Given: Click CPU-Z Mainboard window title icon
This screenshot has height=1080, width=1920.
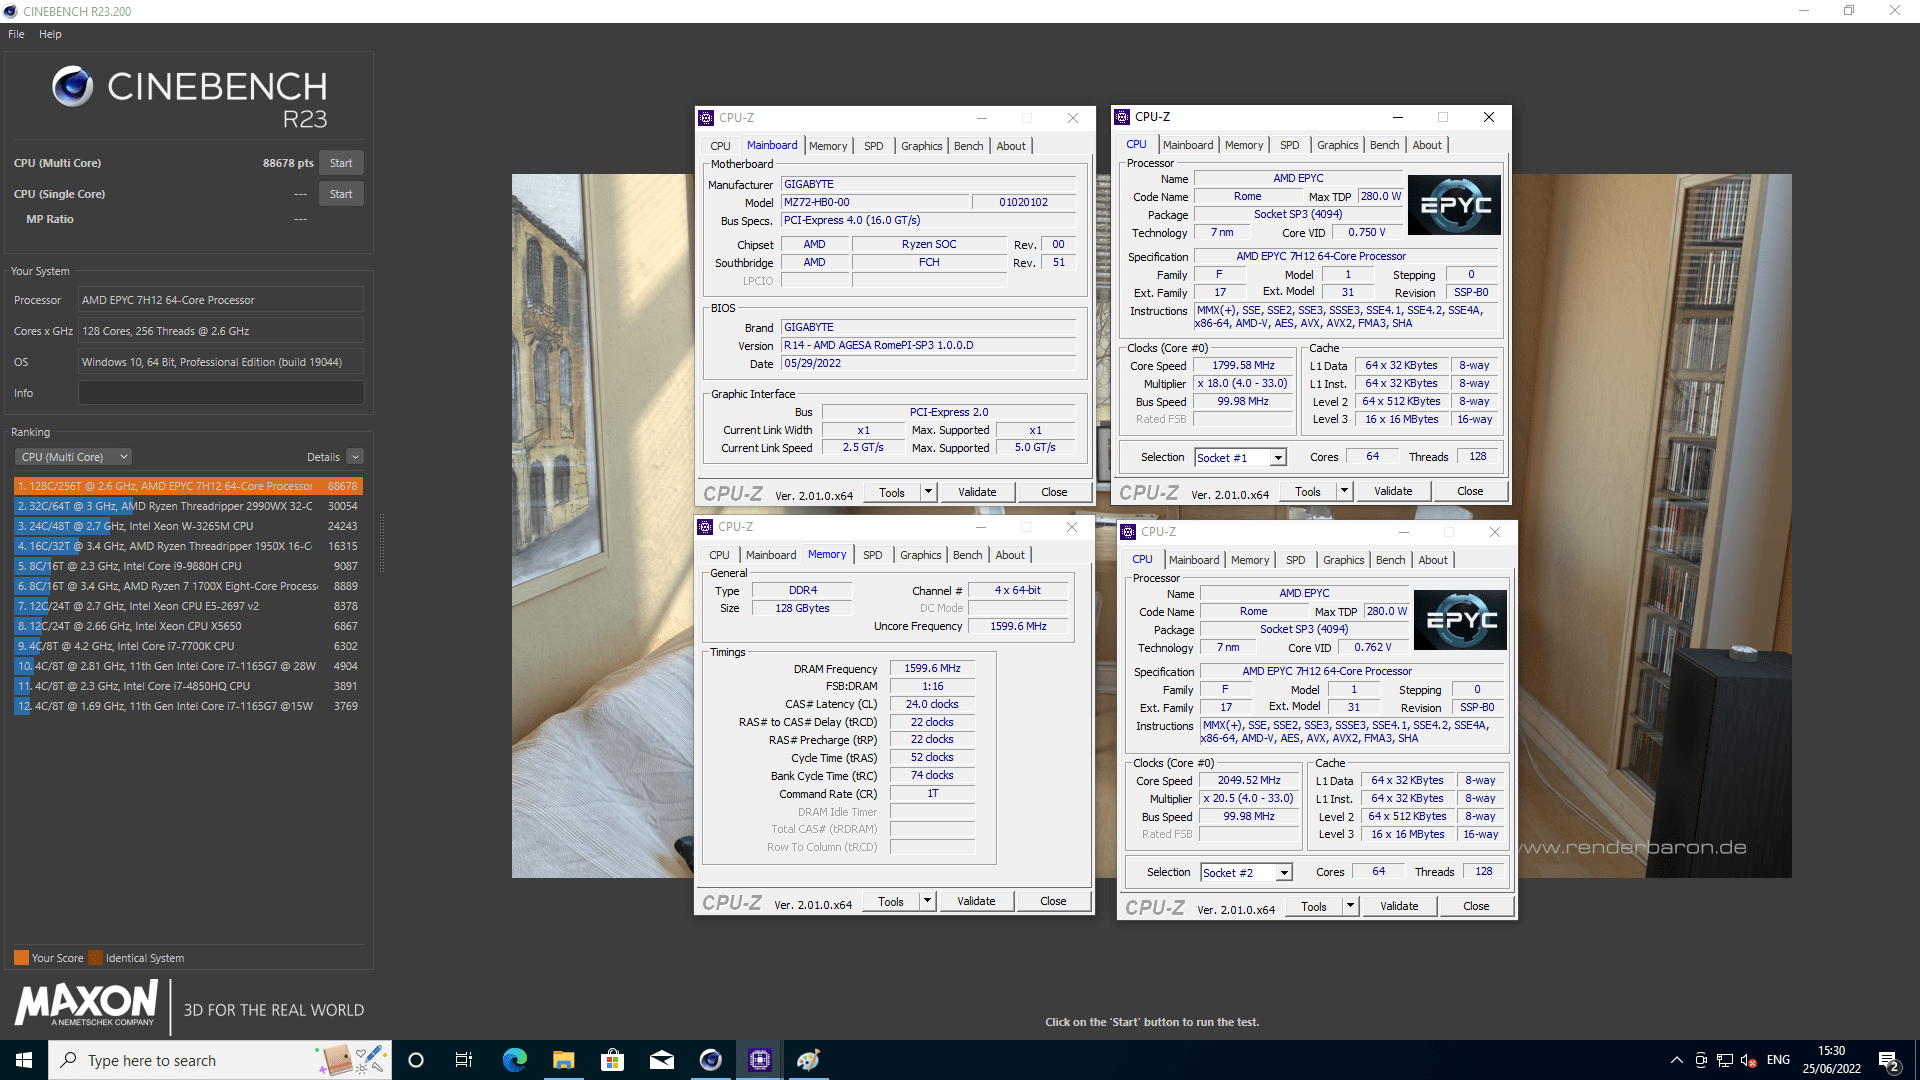Looking at the screenshot, I should pyautogui.click(x=706, y=118).
